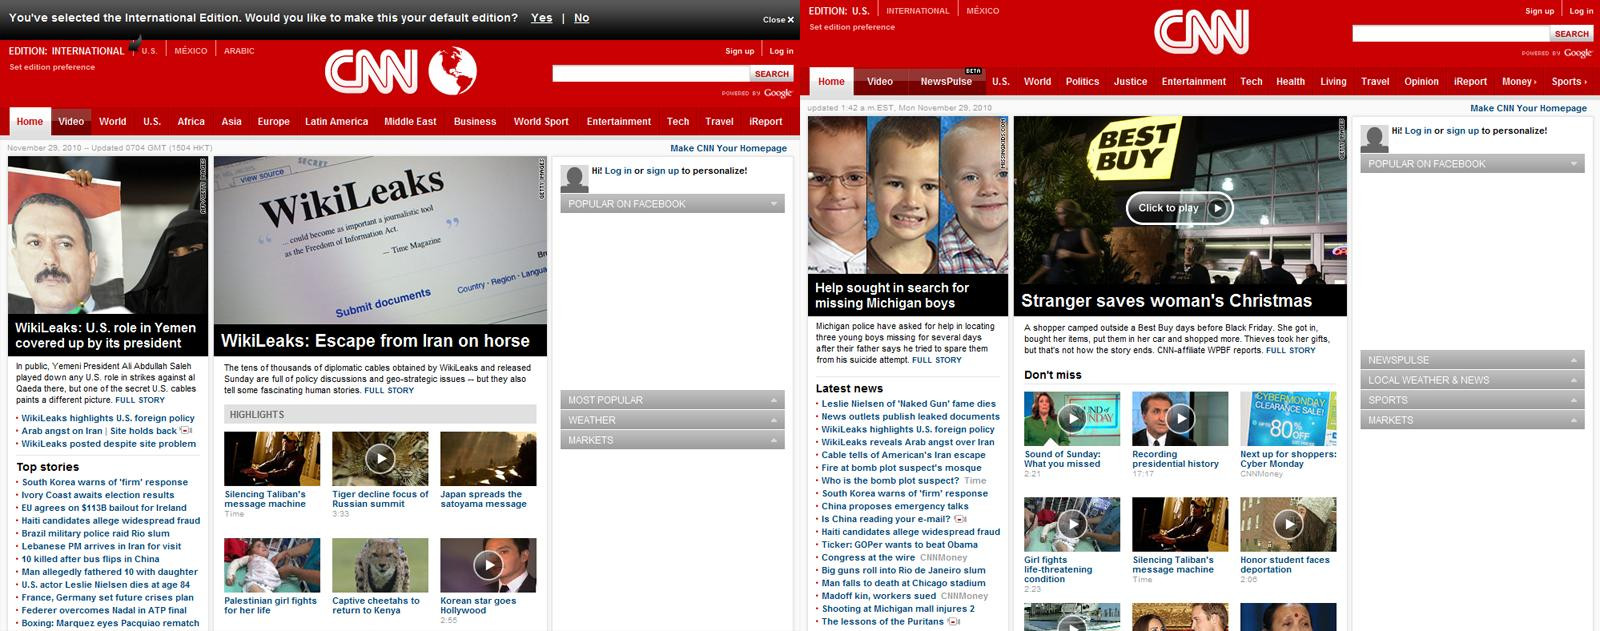
Task: Open Middle East section
Action: 410,122
